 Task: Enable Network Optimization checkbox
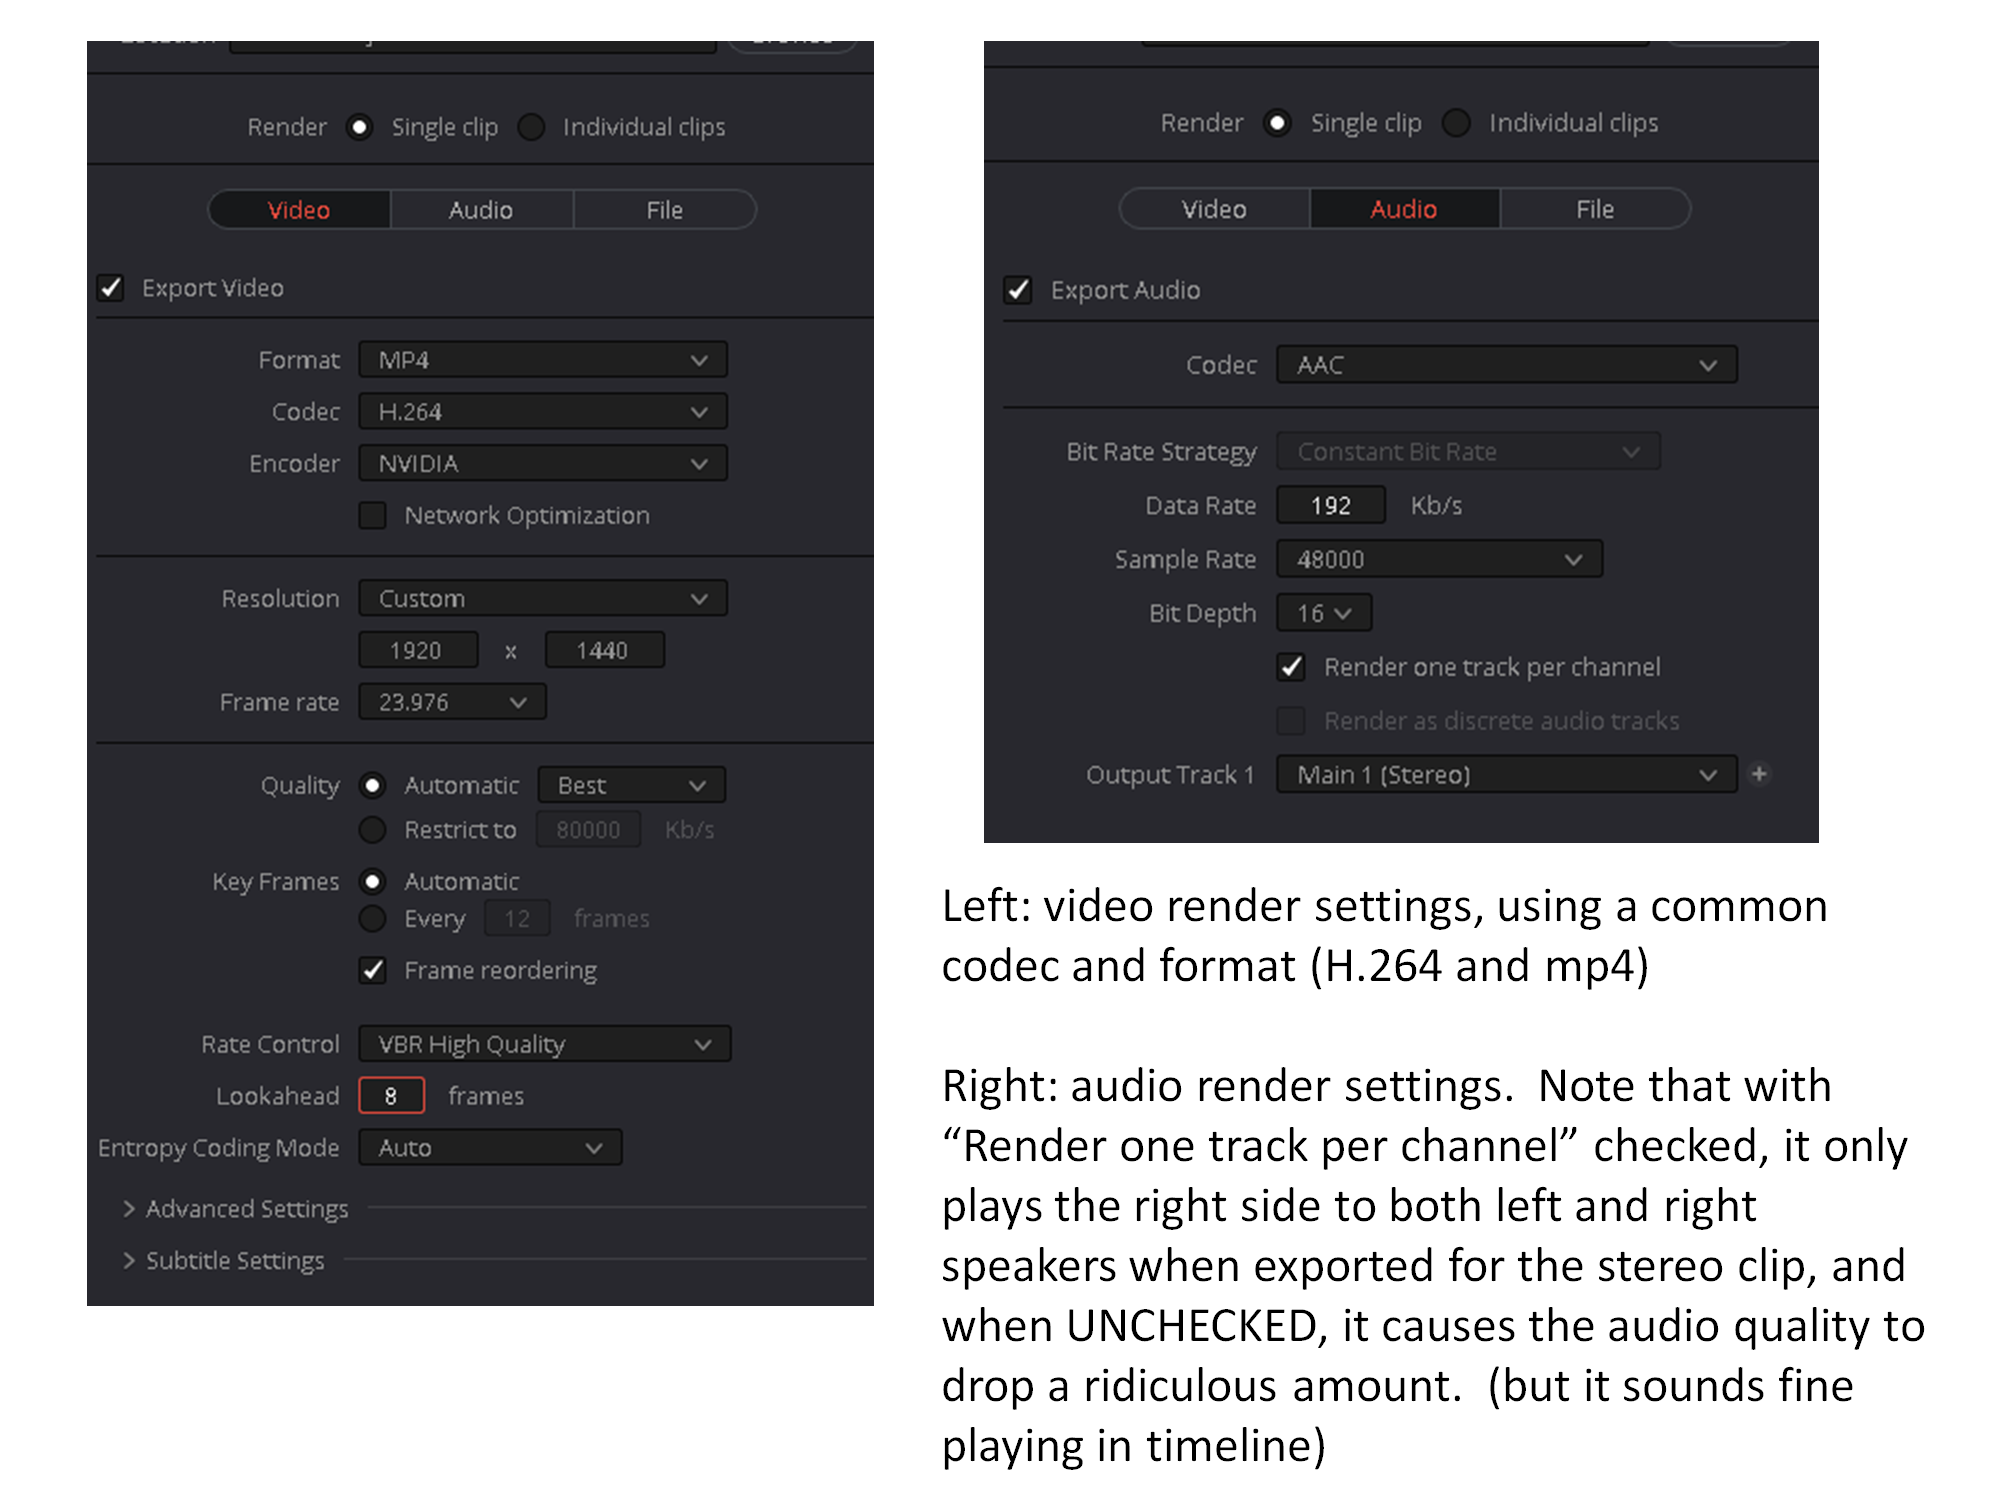(x=373, y=515)
